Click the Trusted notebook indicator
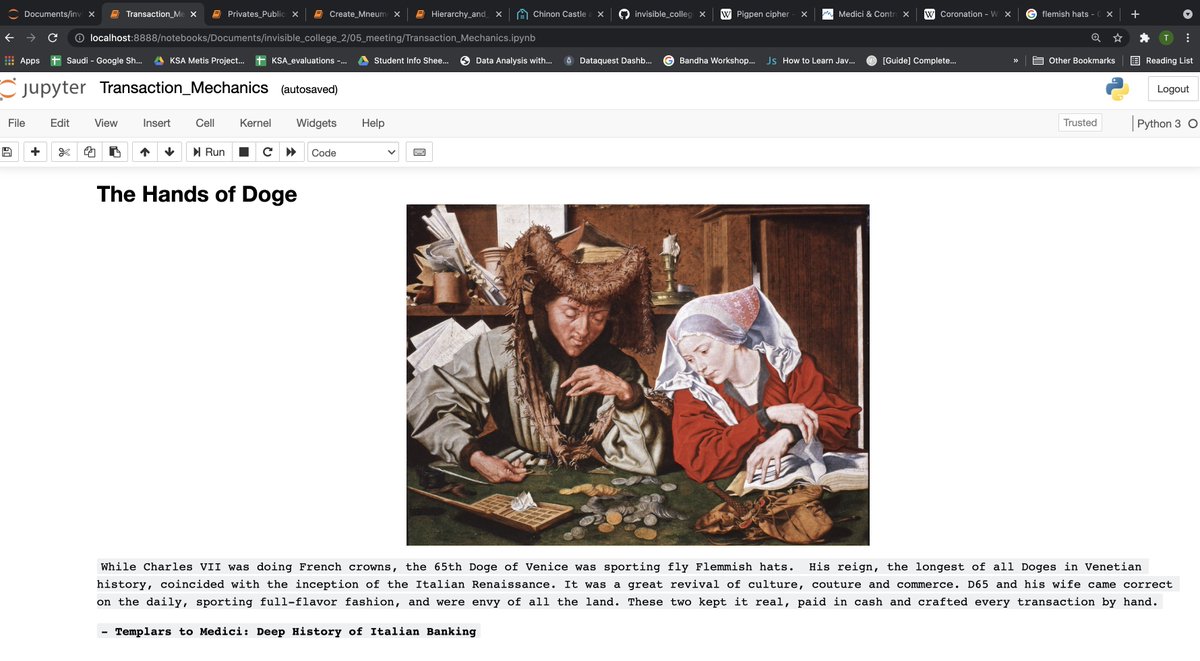This screenshot has width=1200, height=661. pos(1080,123)
